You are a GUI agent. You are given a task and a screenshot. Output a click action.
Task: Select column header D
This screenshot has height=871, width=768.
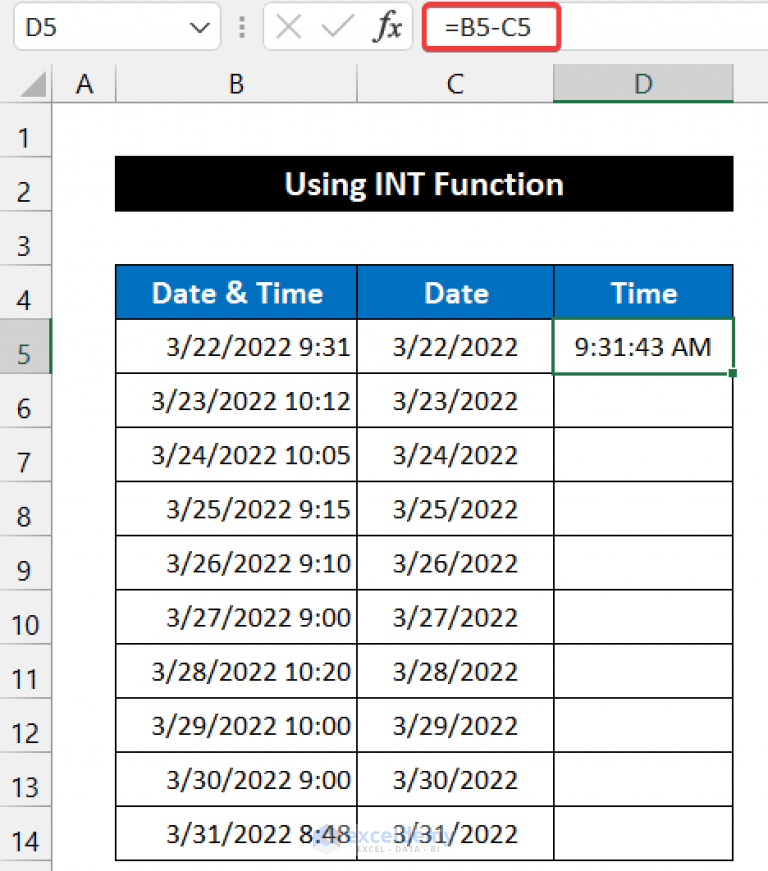coord(643,84)
